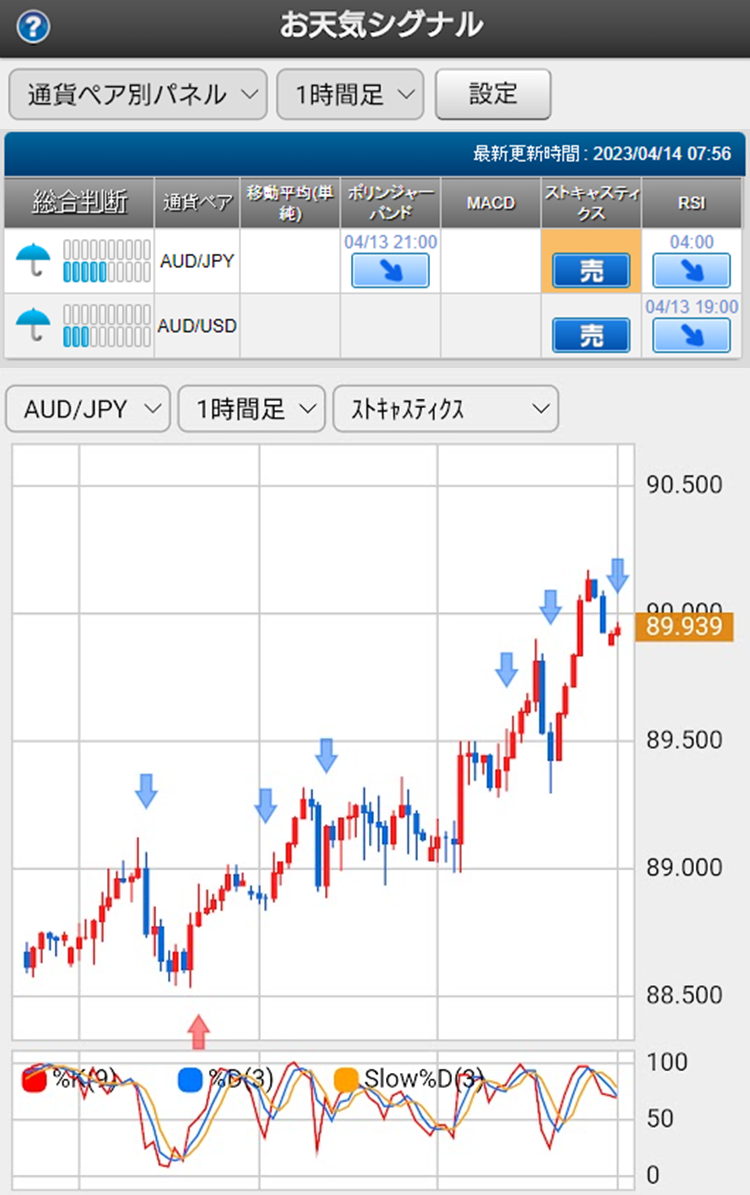750x1195 pixels.
Task: Open the help question mark icon
Action: pos(34,27)
